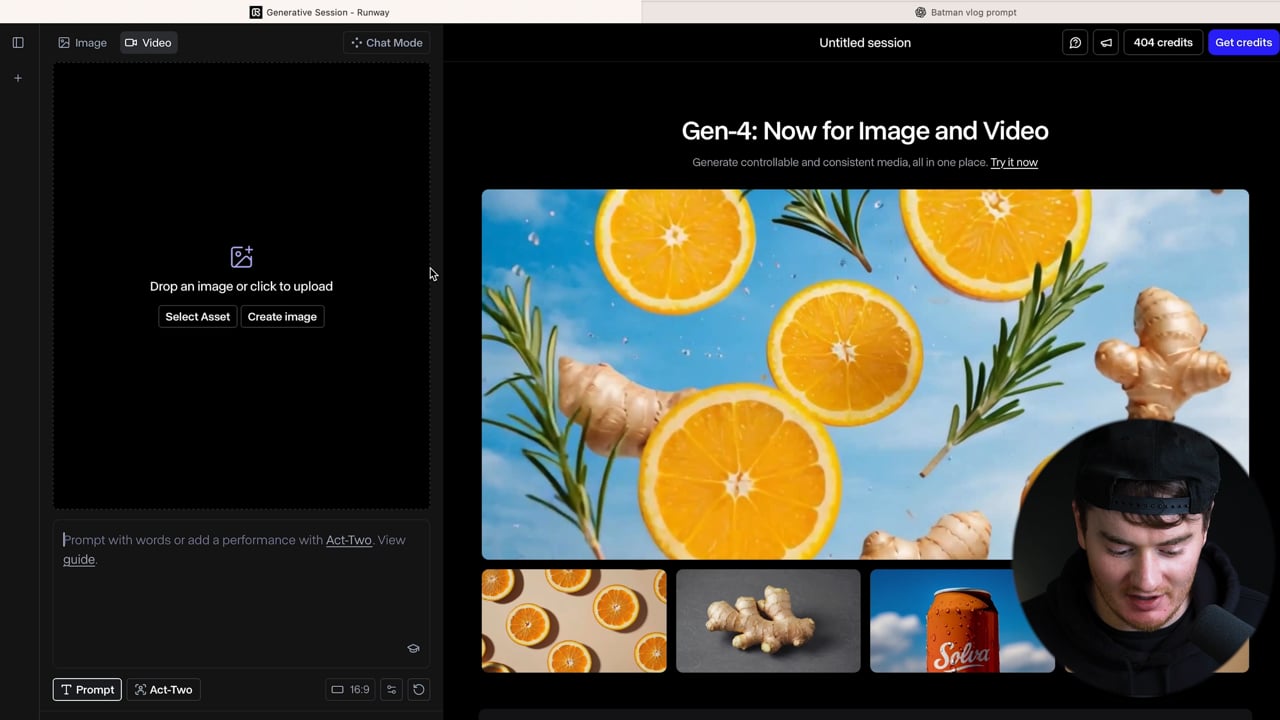Screen dimensions: 1280x720
Task: Click the plus icon to add new session
Action: [18, 78]
